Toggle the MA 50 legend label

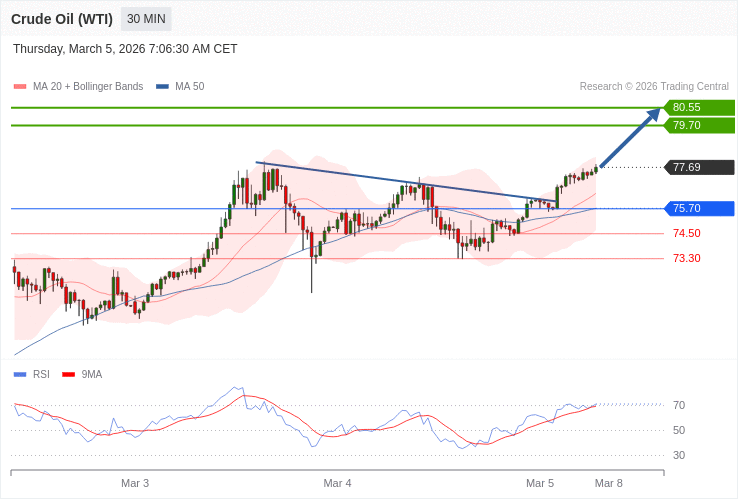pyautogui.click(x=189, y=87)
